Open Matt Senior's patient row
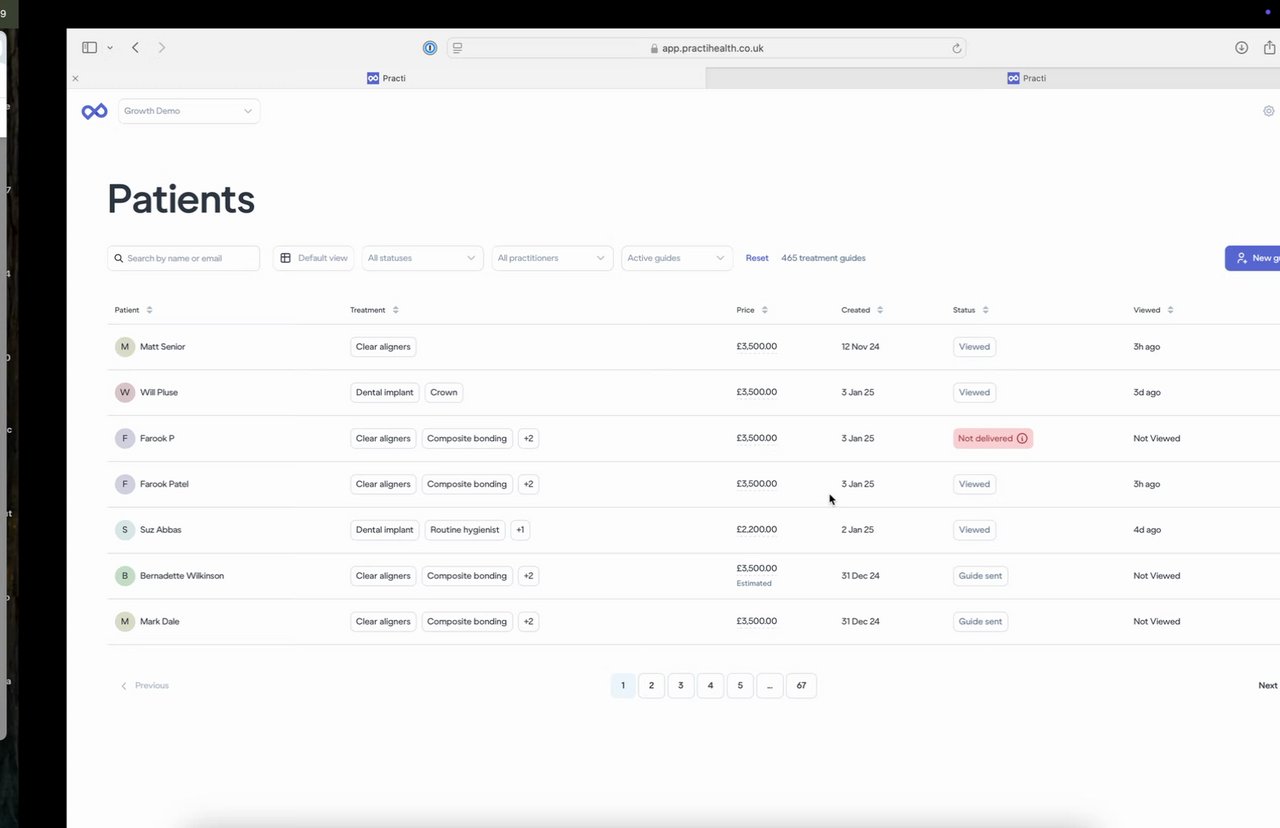This screenshot has height=828, width=1280. (693, 347)
